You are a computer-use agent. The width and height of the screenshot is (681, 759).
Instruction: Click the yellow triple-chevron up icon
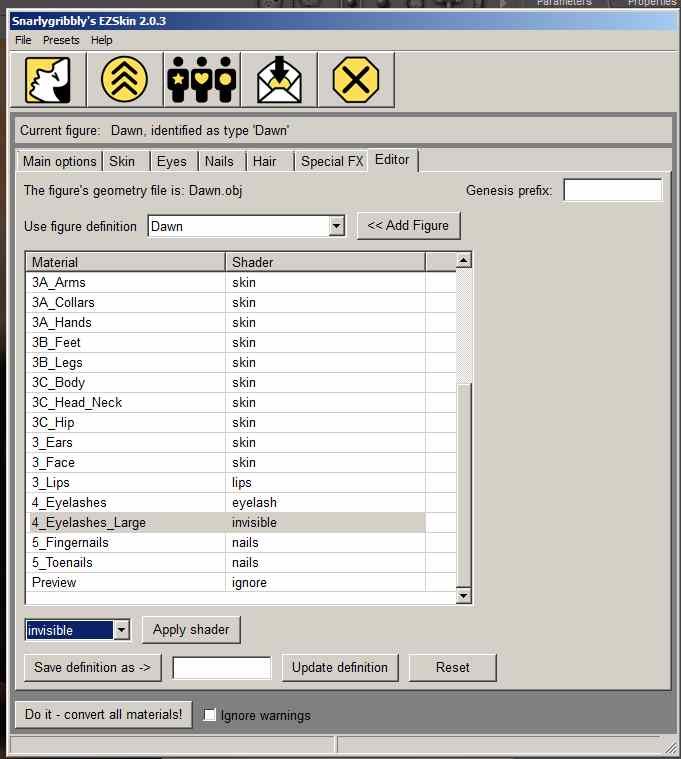click(x=124, y=80)
